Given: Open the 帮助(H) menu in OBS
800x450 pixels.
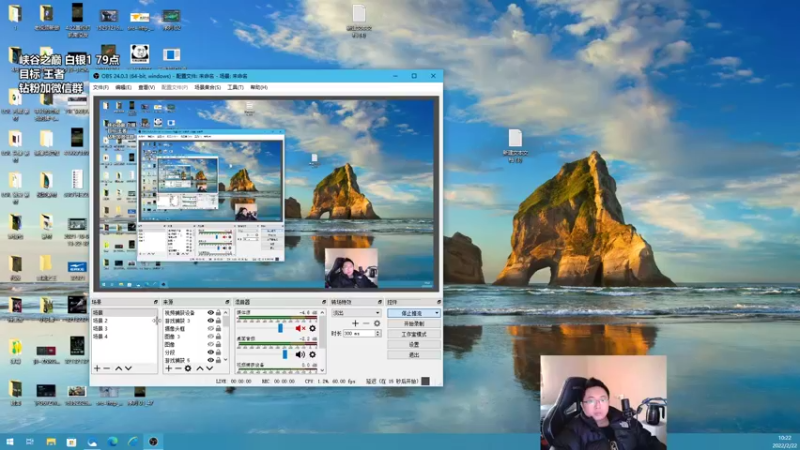Looking at the screenshot, I should click(x=259, y=87).
